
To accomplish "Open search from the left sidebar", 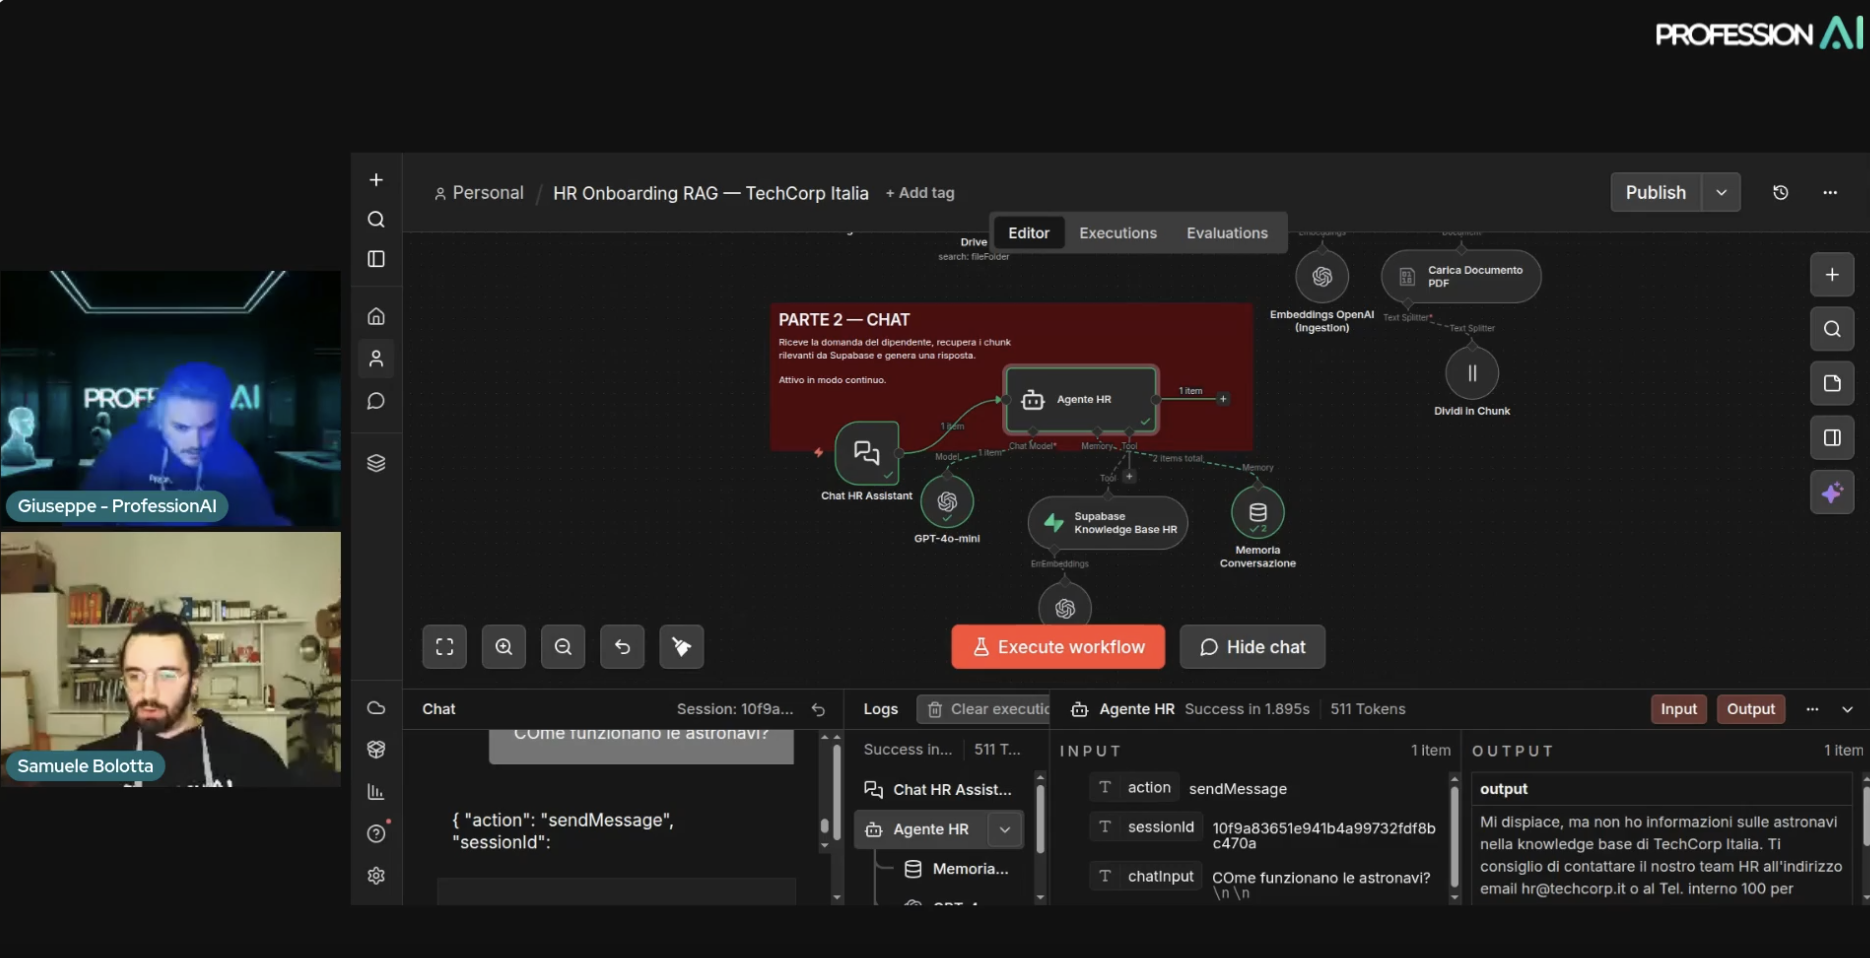I will click(x=376, y=220).
